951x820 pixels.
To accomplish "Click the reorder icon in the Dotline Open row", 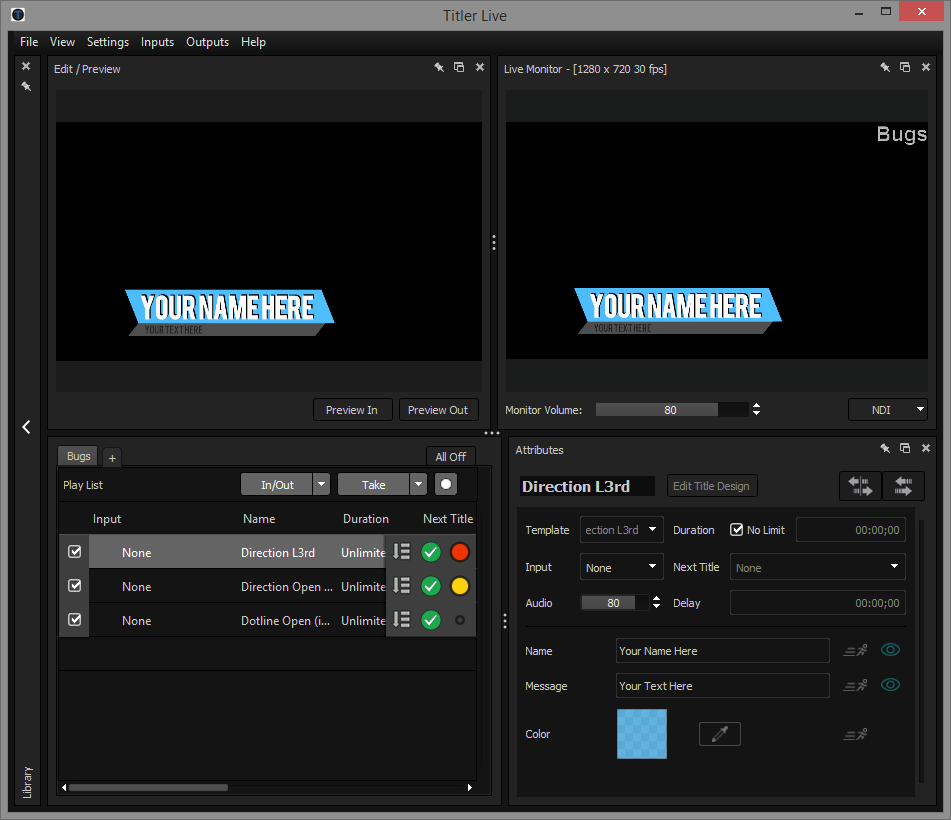I will [x=402, y=620].
